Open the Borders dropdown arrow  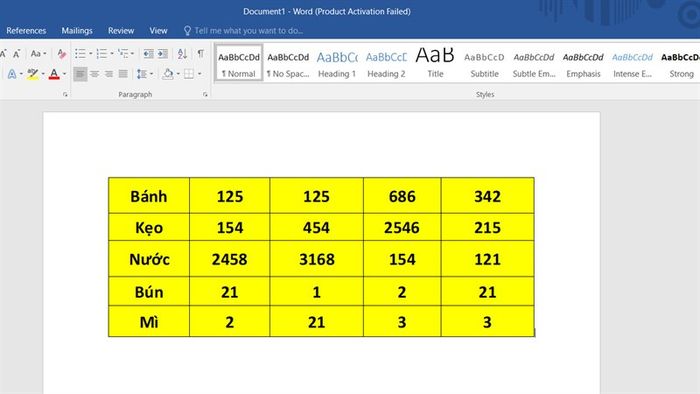coord(200,74)
